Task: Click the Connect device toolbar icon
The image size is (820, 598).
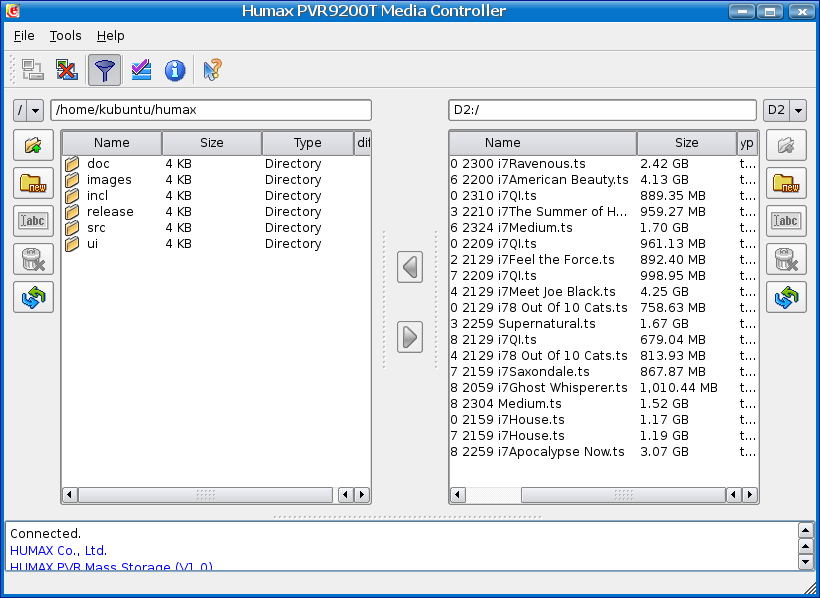Action: 33,70
